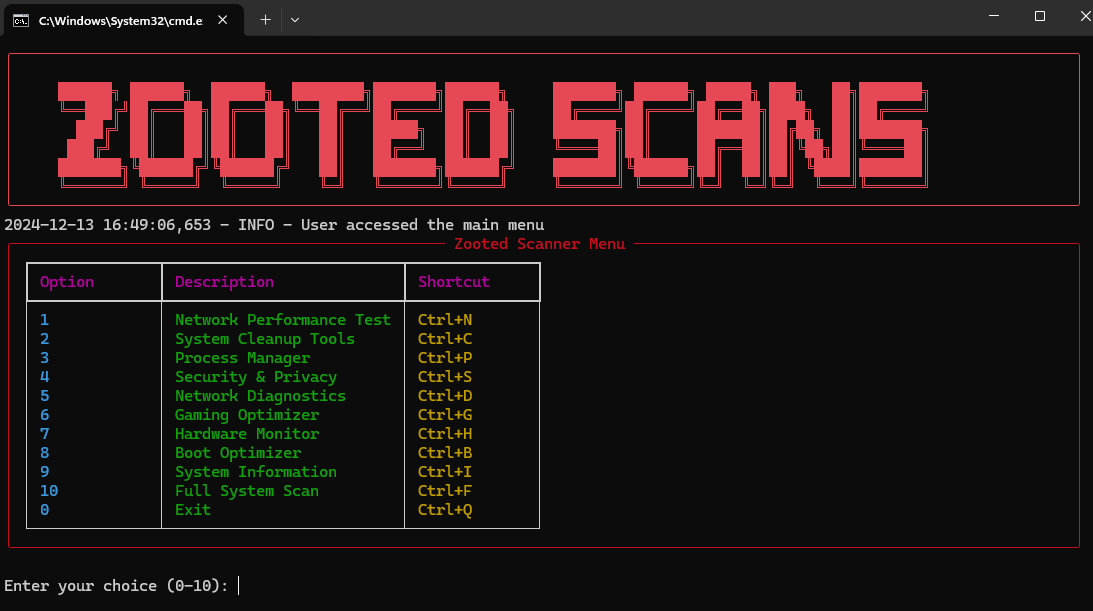This screenshot has height=611, width=1093.
Task: Click the Ctrl+H shortcut text
Action: click(x=444, y=434)
